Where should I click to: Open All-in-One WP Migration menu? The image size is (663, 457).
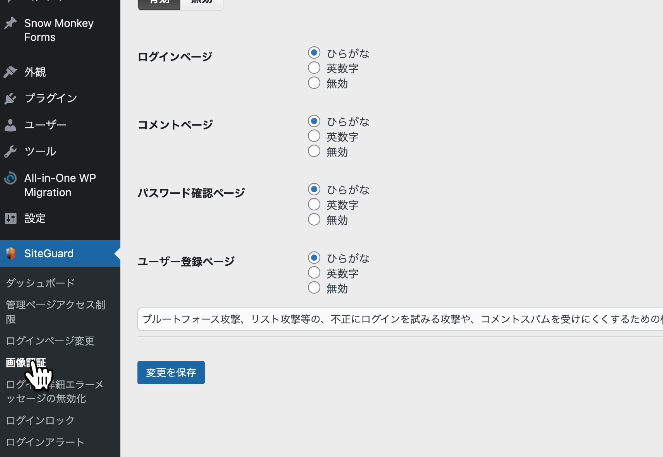coord(60,185)
